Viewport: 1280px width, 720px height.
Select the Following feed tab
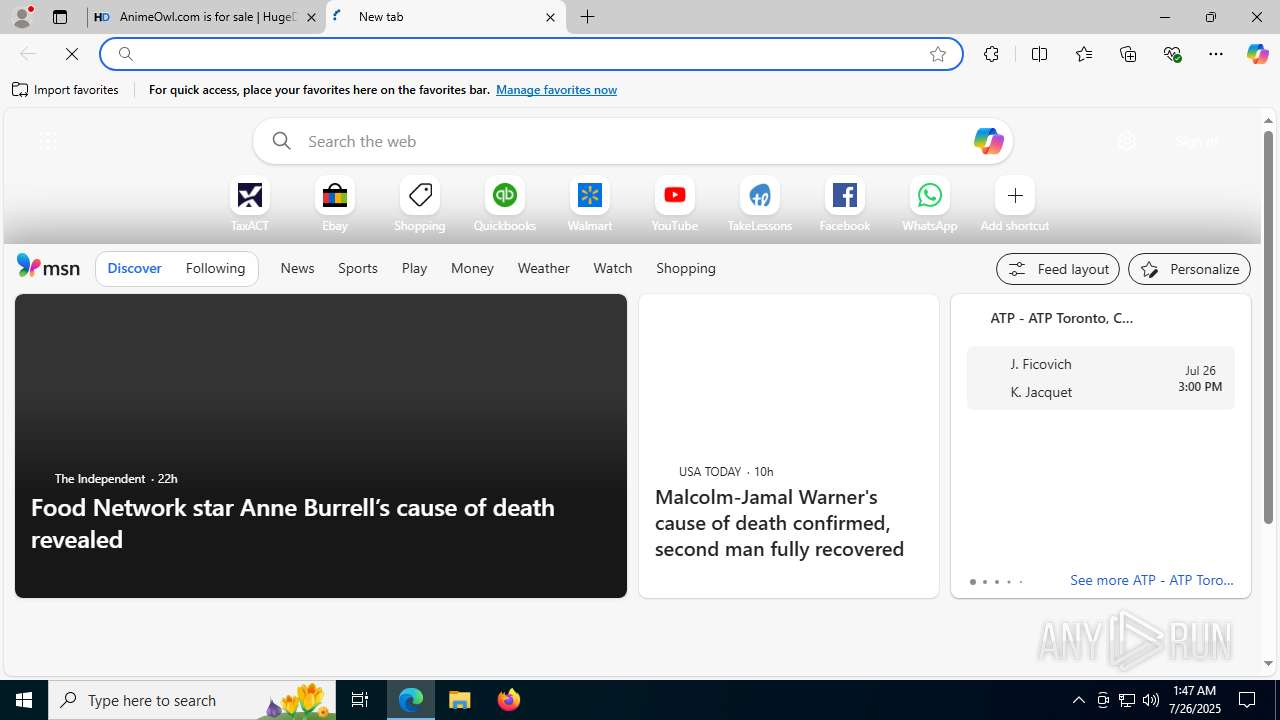(x=215, y=268)
